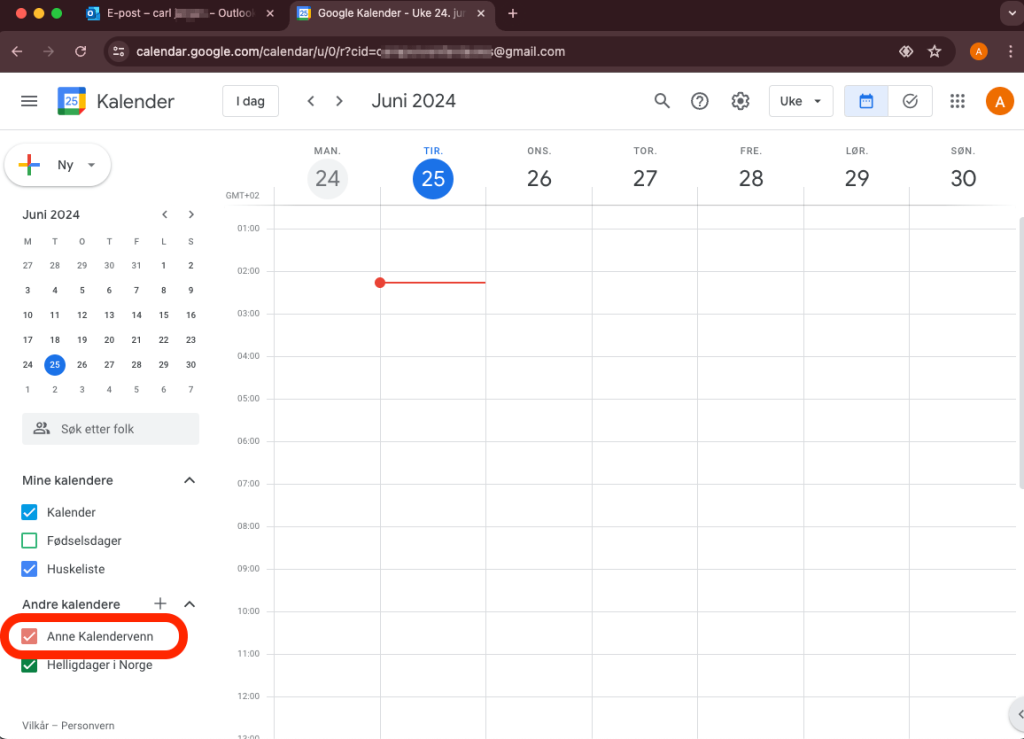Switch to the Tasks checkmark view
1024x739 pixels.
tap(910, 101)
